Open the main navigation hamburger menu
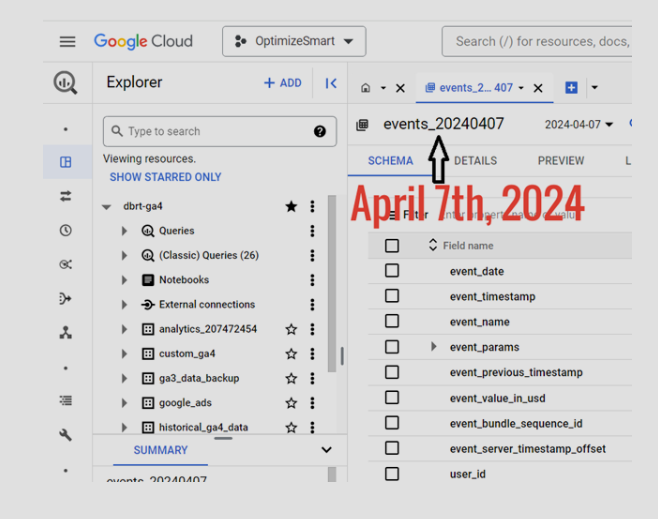The image size is (658, 519). [67, 42]
